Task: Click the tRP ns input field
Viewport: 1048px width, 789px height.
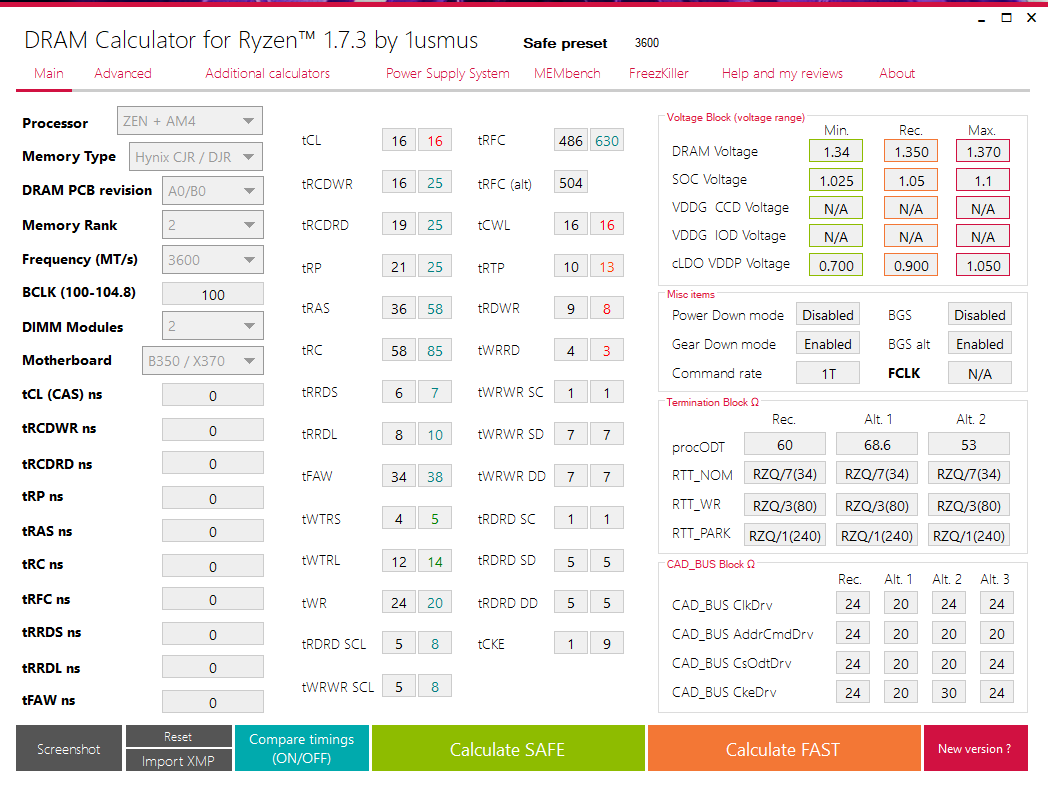Action: pyautogui.click(x=213, y=498)
